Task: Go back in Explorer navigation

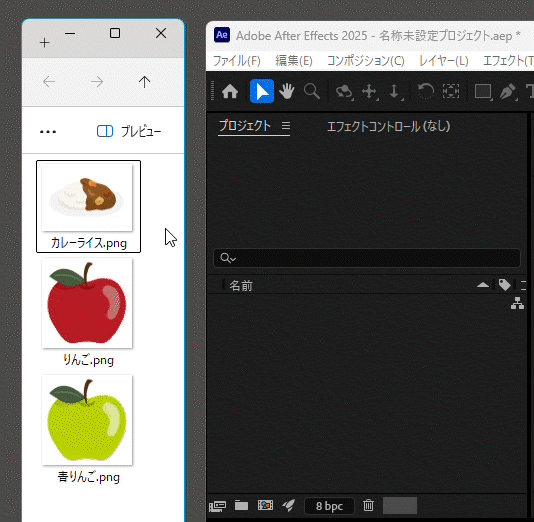Action: (49, 82)
